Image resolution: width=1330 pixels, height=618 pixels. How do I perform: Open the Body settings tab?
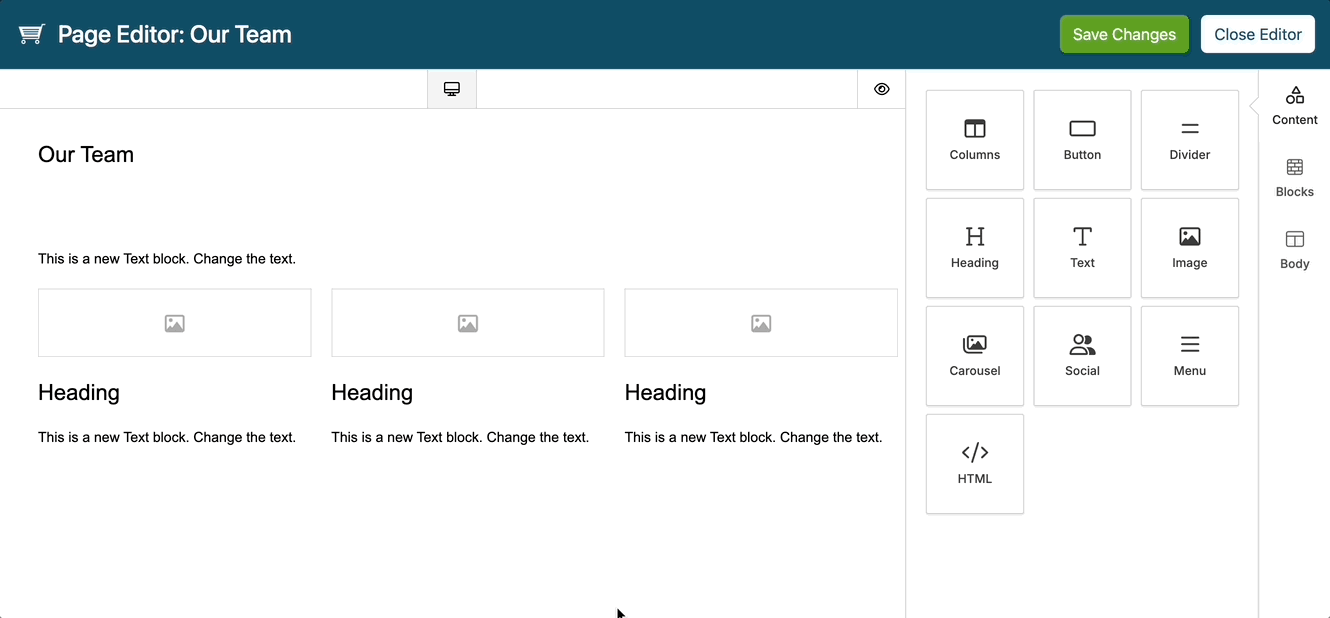pyautogui.click(x=1294, y=250)
